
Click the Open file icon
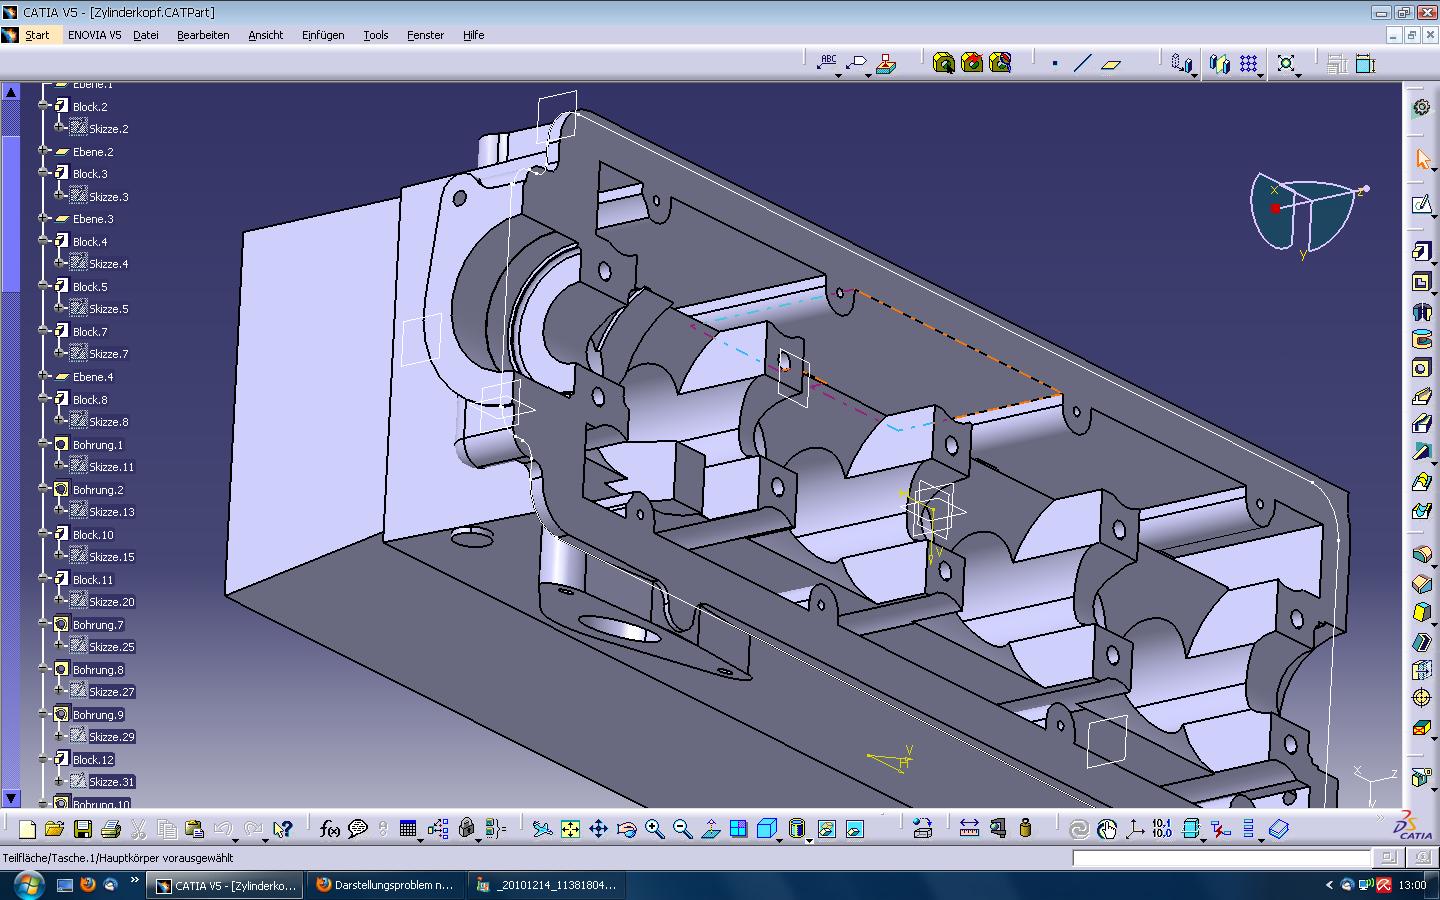click(x=54, y=829)
